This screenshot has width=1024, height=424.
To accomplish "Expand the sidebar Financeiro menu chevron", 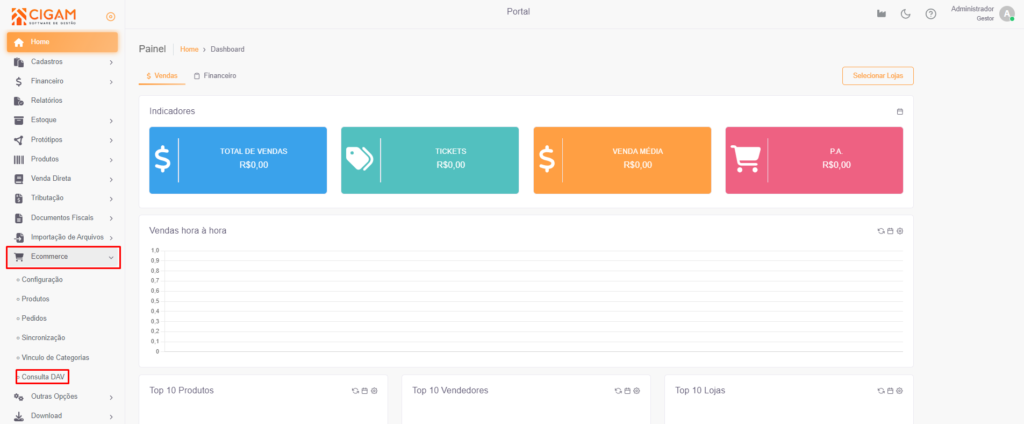I will [x=111, y=82].
